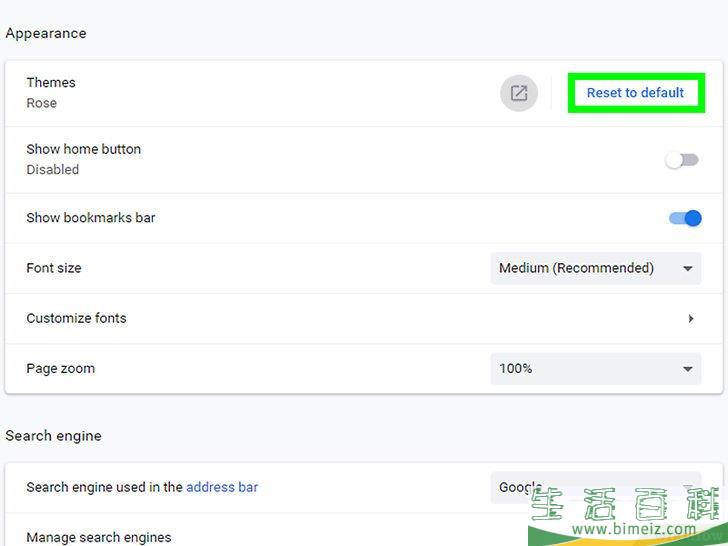Click the Reset to default button
The height and width of the screenshot is (546, 728).
point(635,93)
